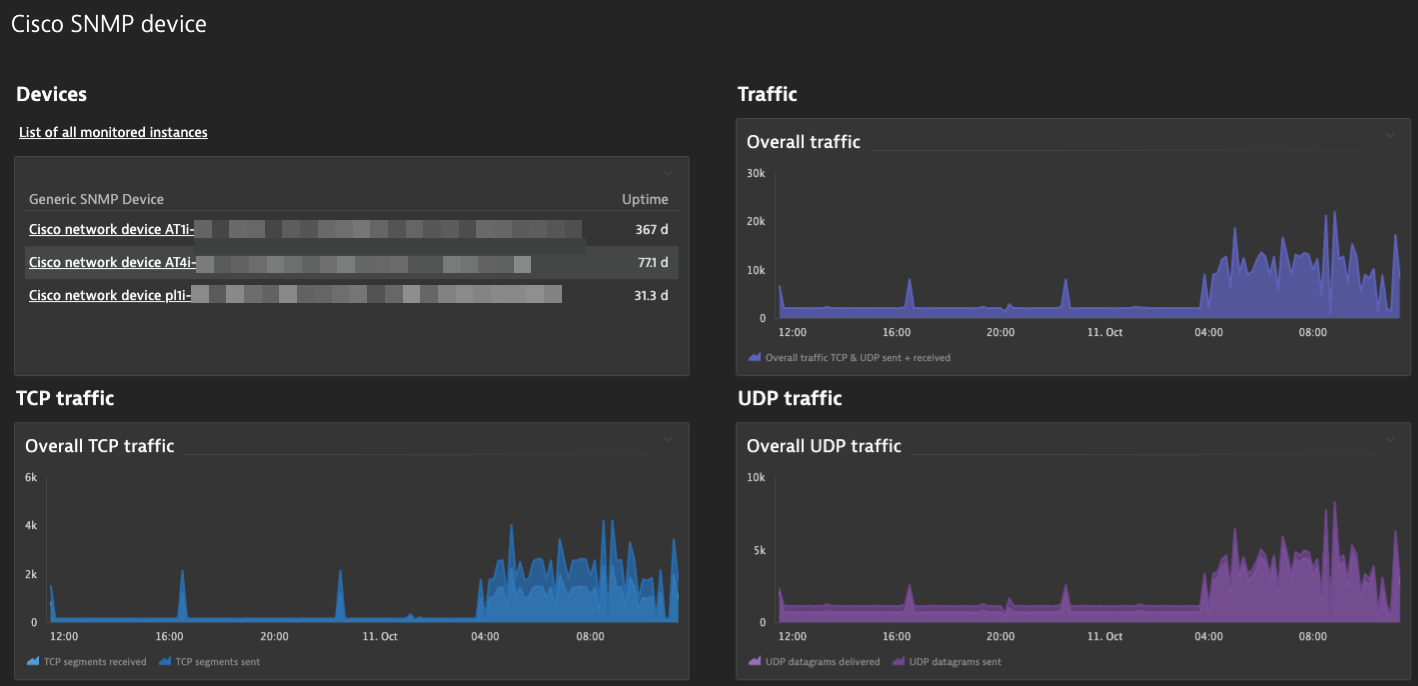Open Cisco network device AT4i- entry
Screen dimensions: 1418x686
tap(112, 262)
